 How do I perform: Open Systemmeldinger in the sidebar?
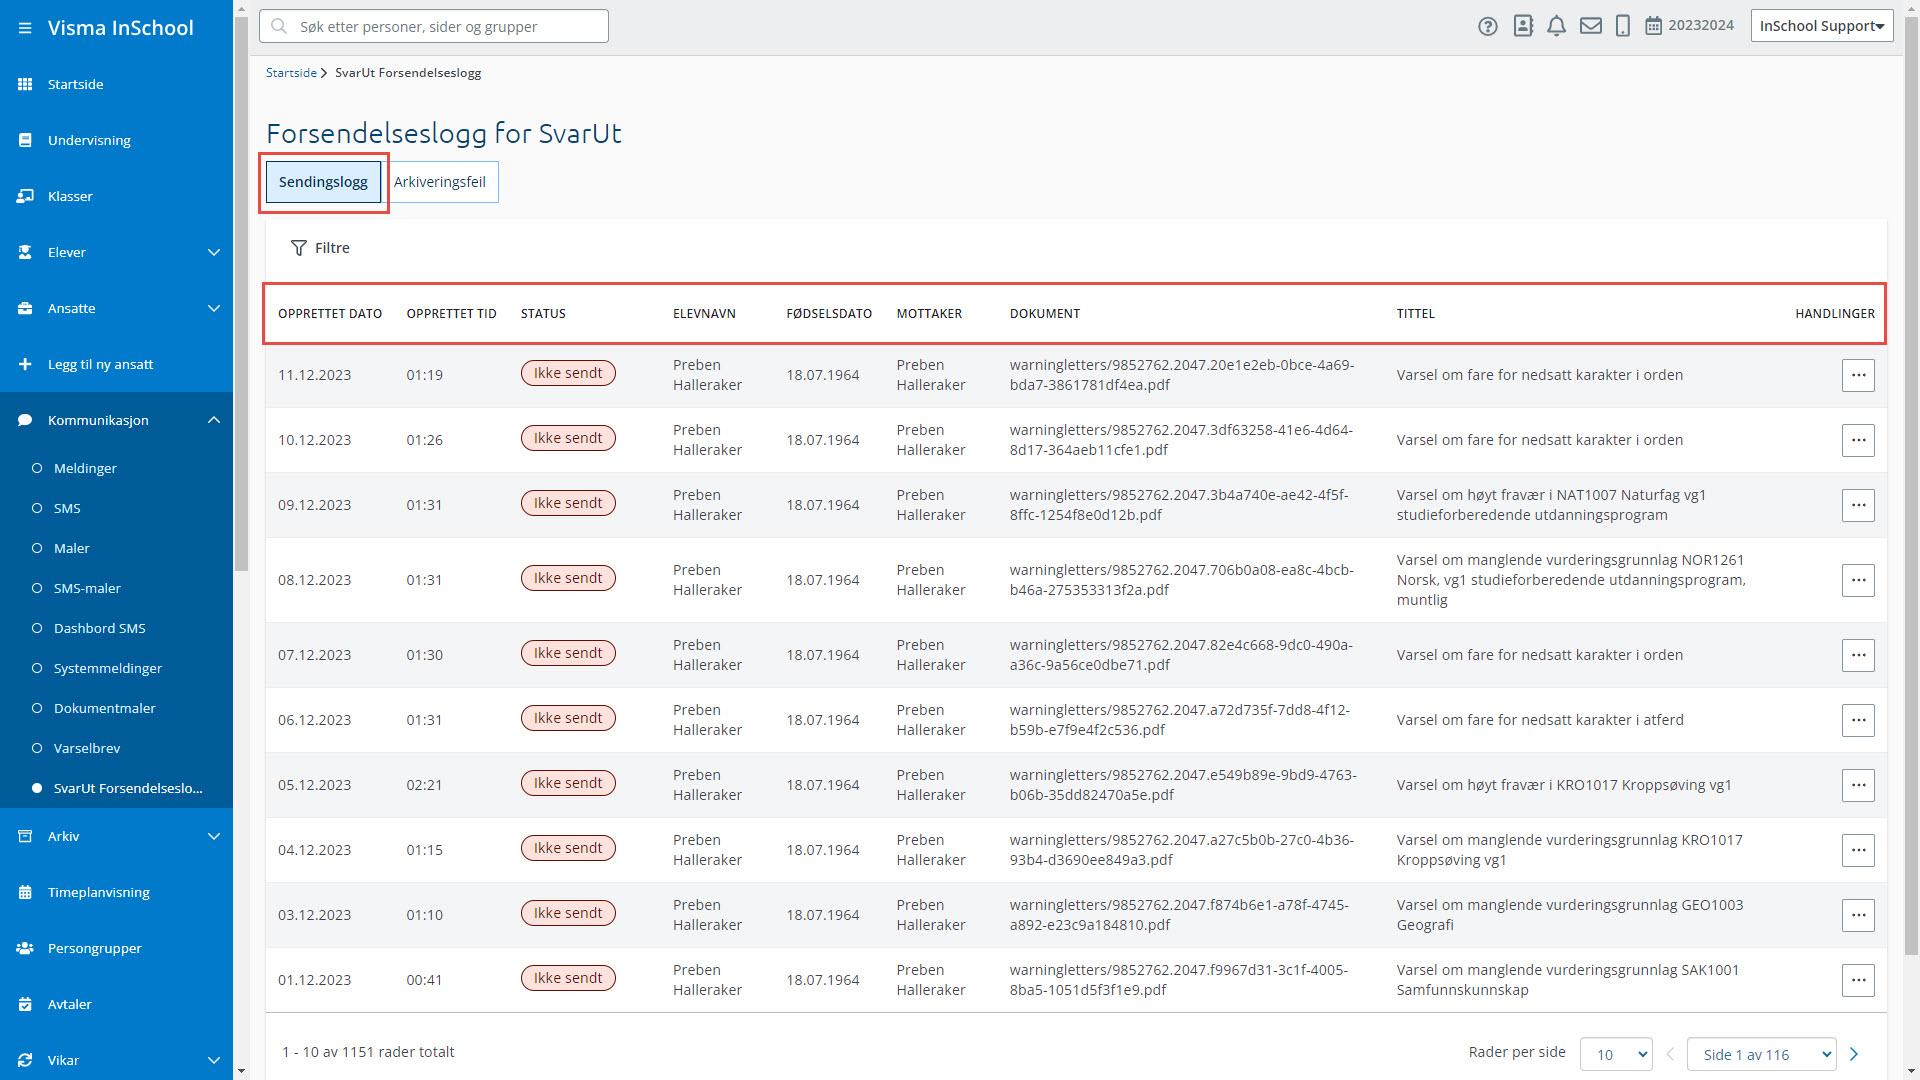(x=107, y=668)
